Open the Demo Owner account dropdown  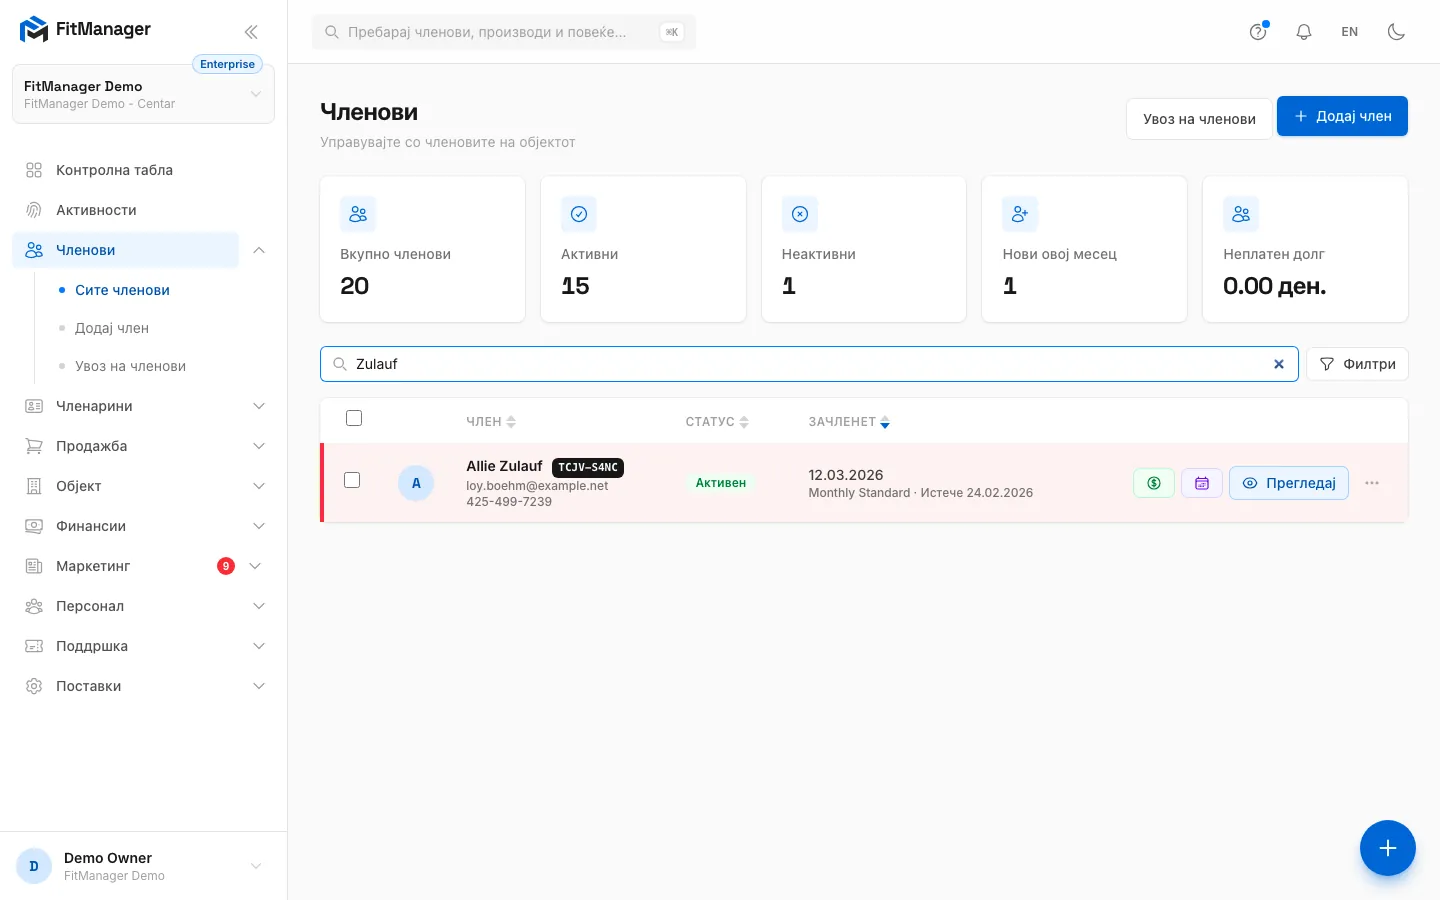tap(143, 866)
